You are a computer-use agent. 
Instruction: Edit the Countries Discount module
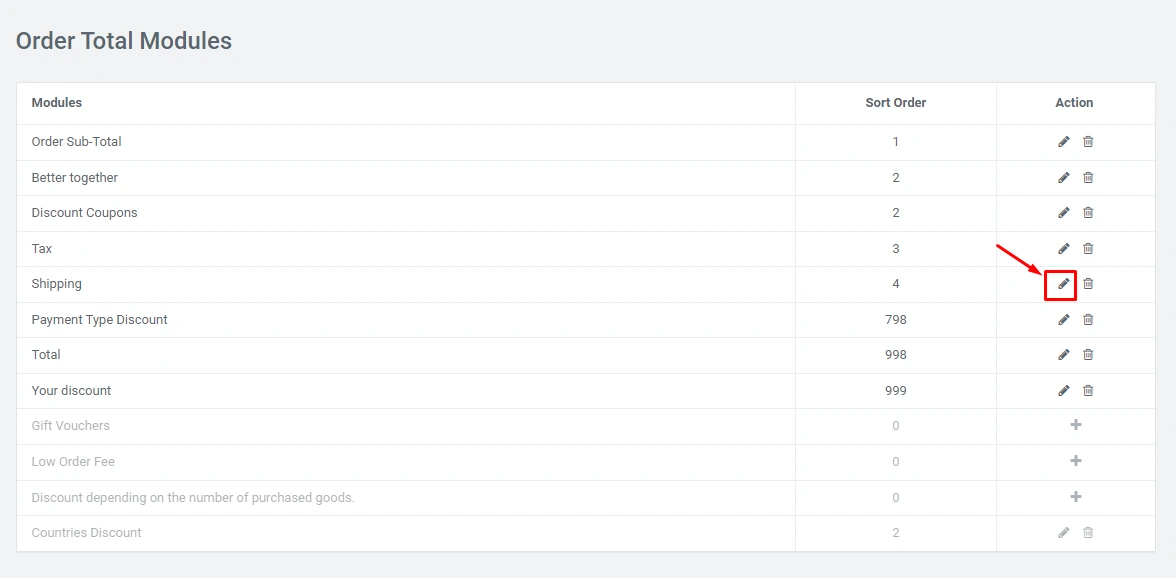1063,533
